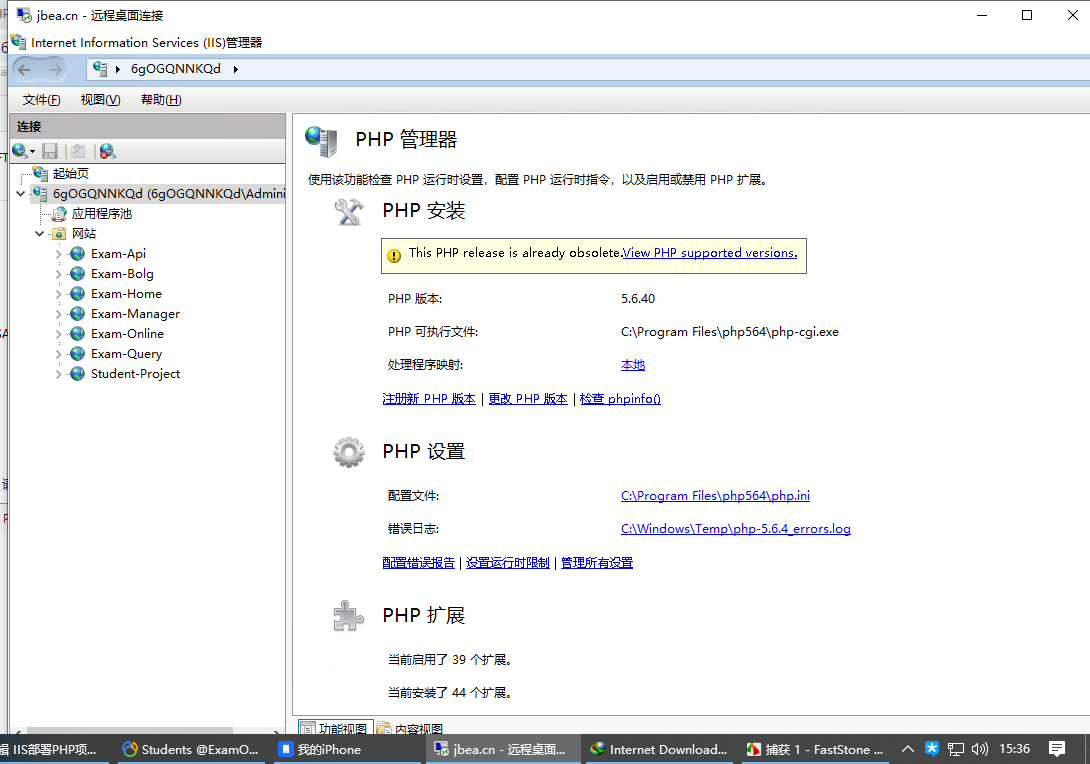Open the 帮助(H) menu

tap(161, 99)
